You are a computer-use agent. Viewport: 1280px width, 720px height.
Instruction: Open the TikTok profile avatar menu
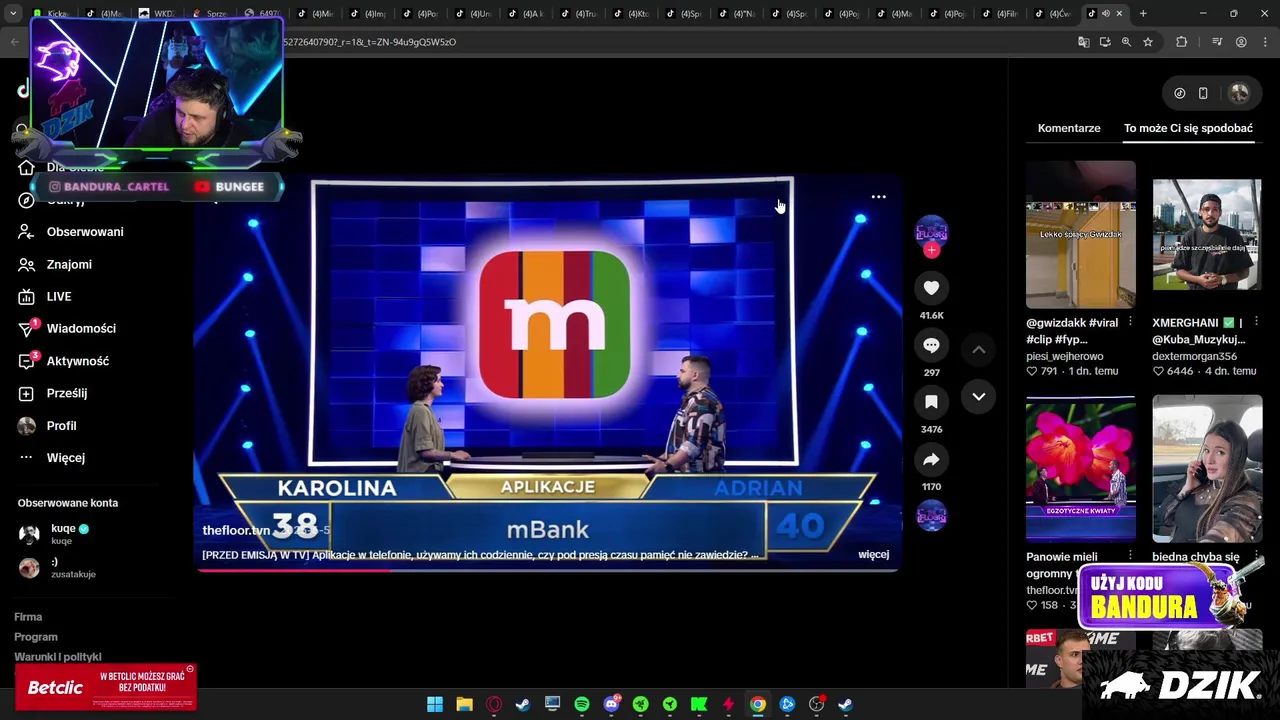coord(1239,93)
